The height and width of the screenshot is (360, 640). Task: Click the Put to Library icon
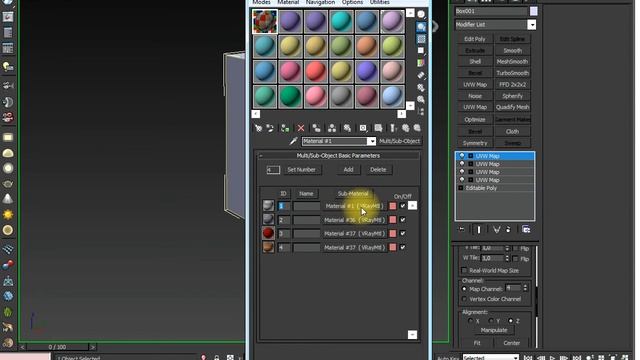[347, 128]
